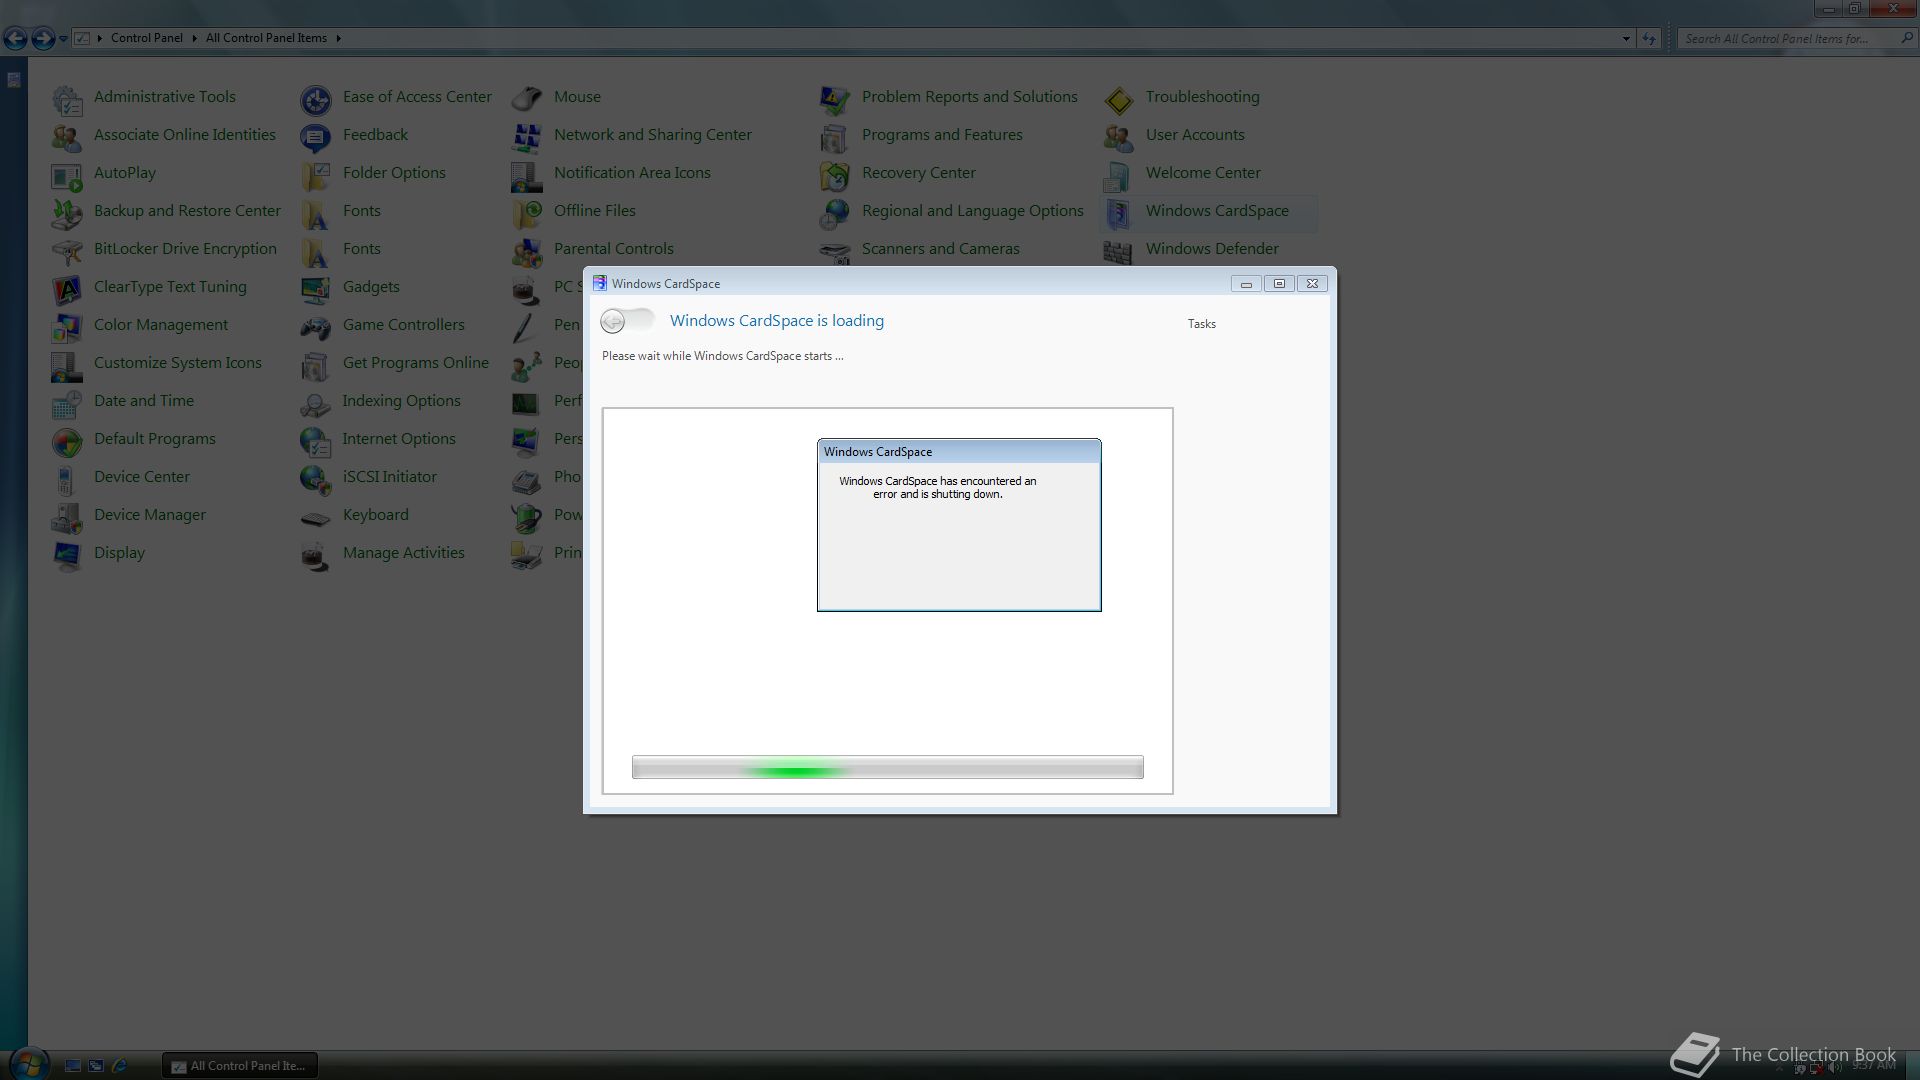Expand the Control Panel breadcrumb arrow

point(194,38)
